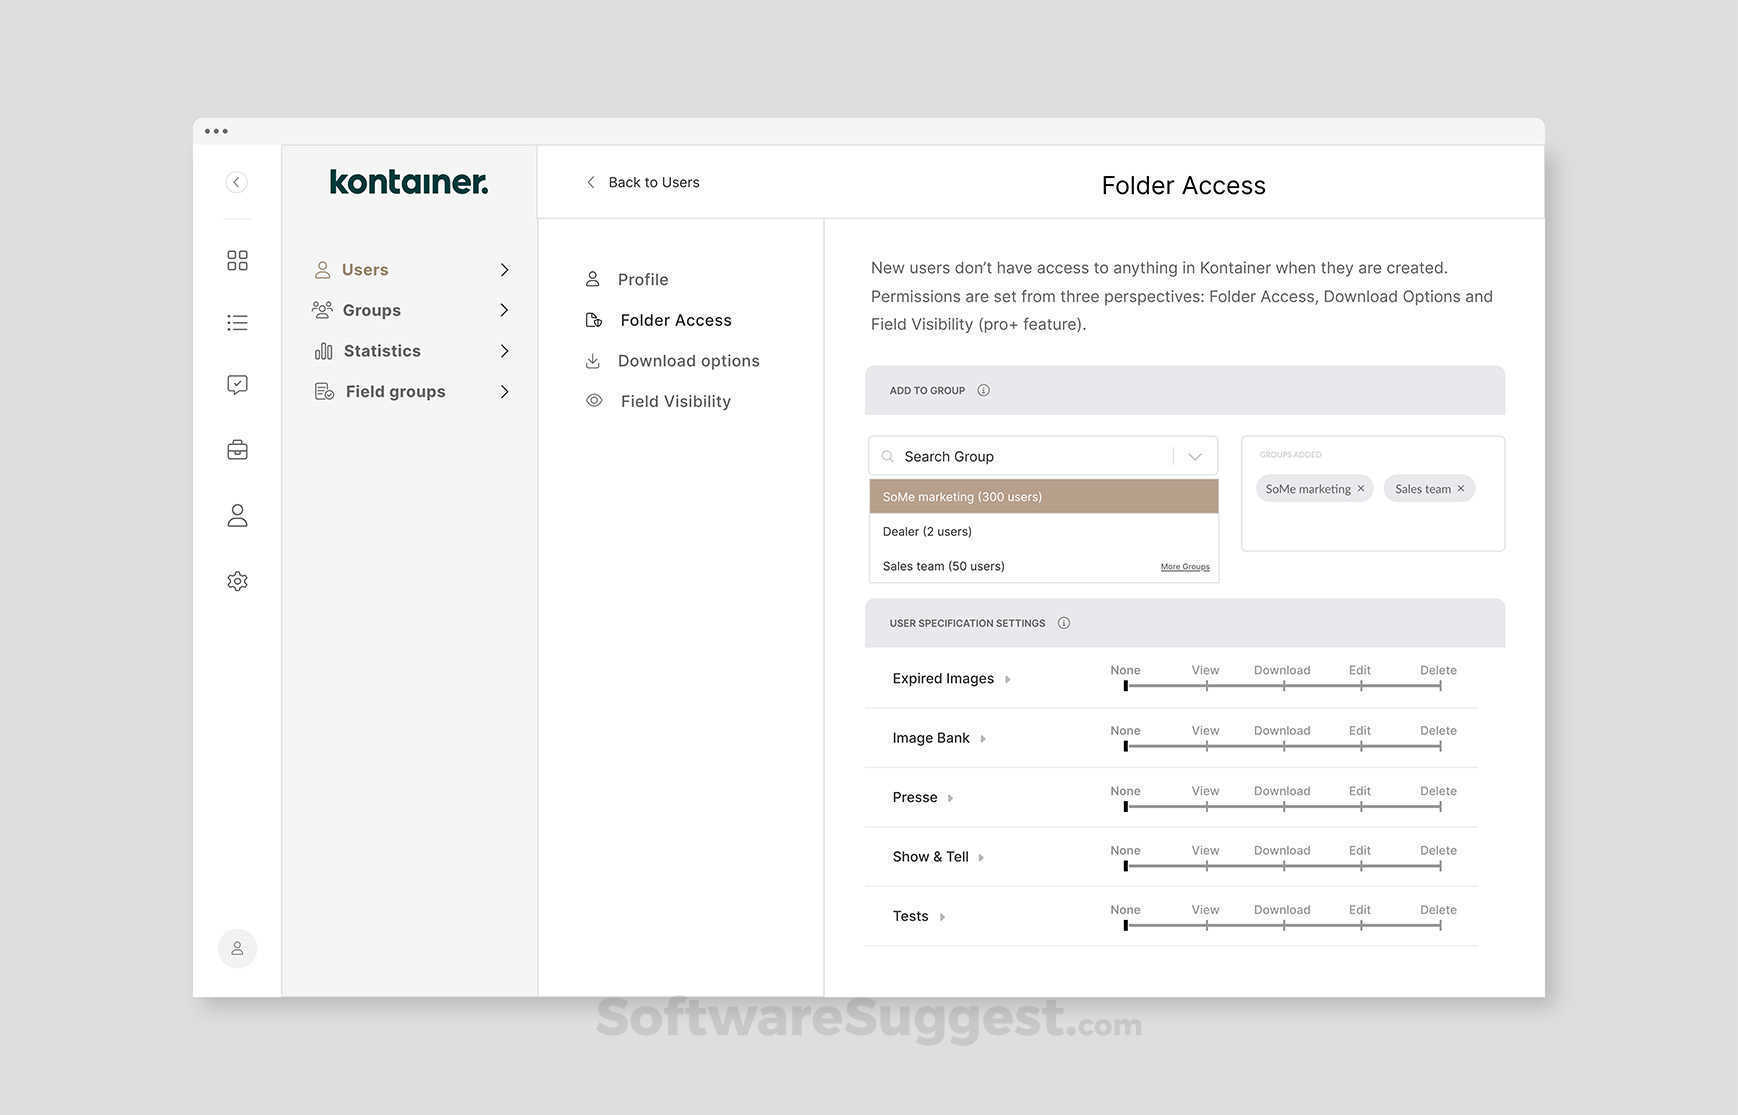The width and height of the screenshot is (1738, 1115).
Task: Select the briefcase icon in the sidebar
Action: click(x=237, y=448)
